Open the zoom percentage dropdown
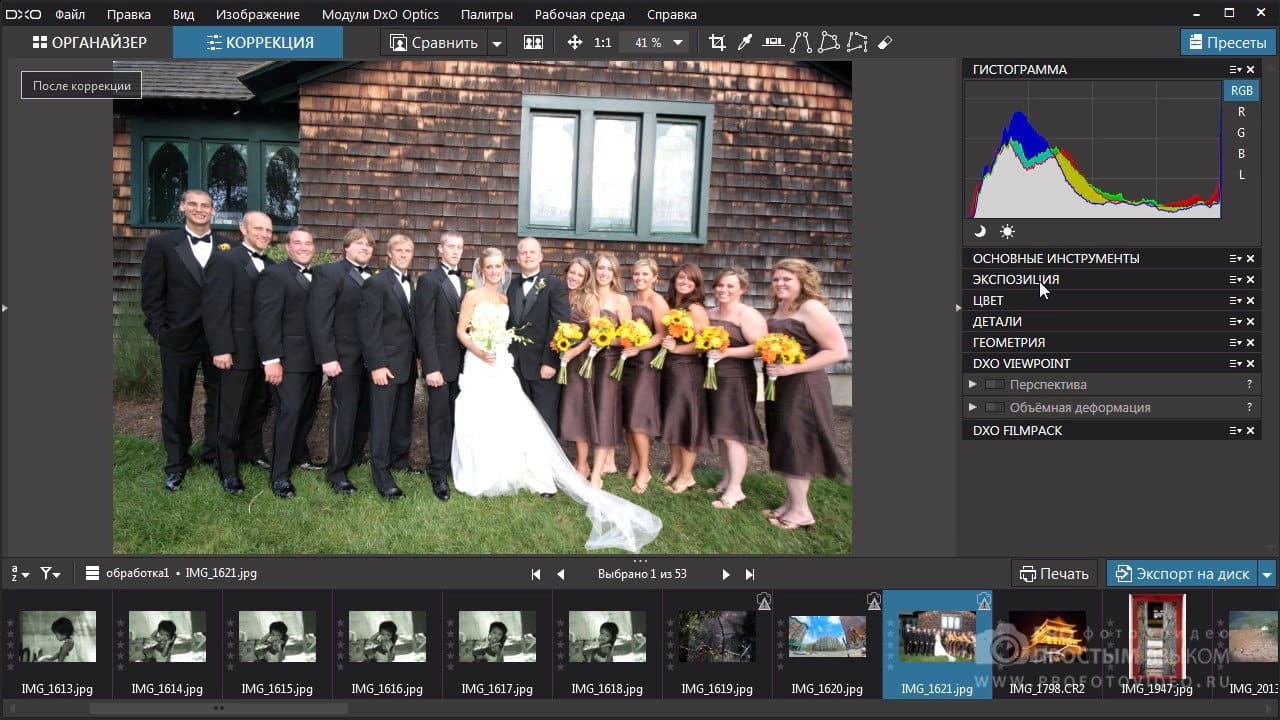The image size is (1280, 720). (678, 43)
